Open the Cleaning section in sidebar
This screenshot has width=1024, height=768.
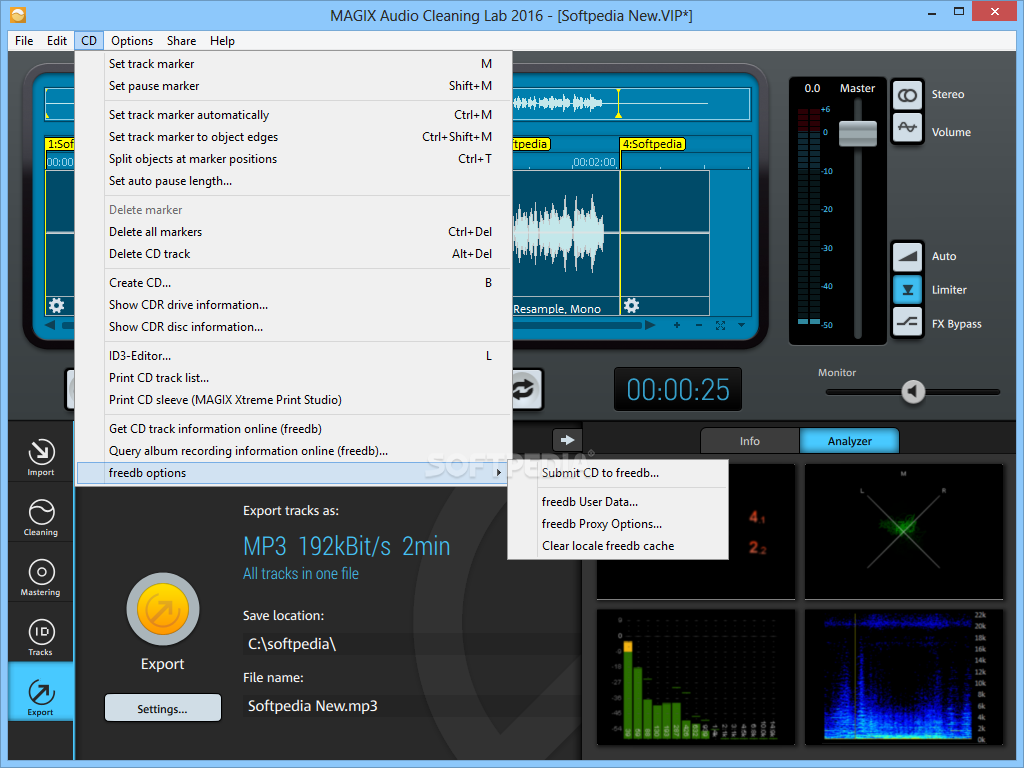(x=40, y=517)
